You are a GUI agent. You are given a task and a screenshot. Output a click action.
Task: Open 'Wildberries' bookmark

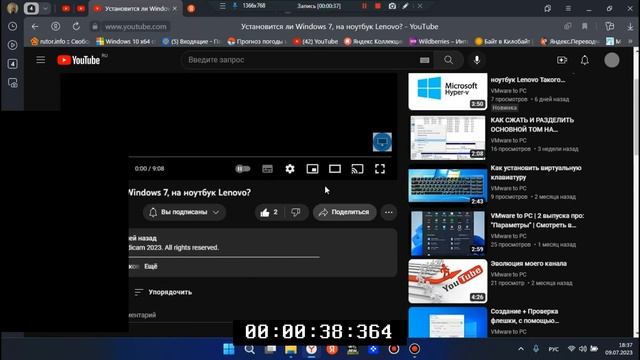(x=438, y=42)
